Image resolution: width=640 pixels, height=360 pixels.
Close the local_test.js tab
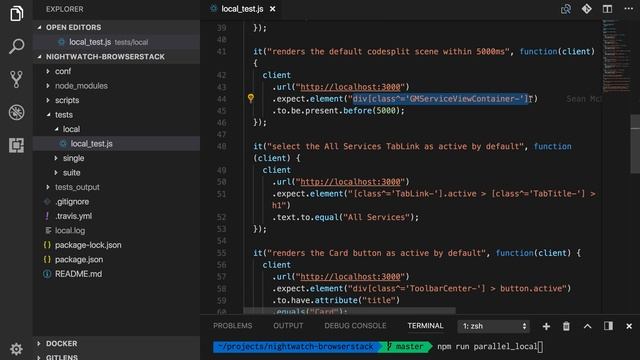[272, 9]
